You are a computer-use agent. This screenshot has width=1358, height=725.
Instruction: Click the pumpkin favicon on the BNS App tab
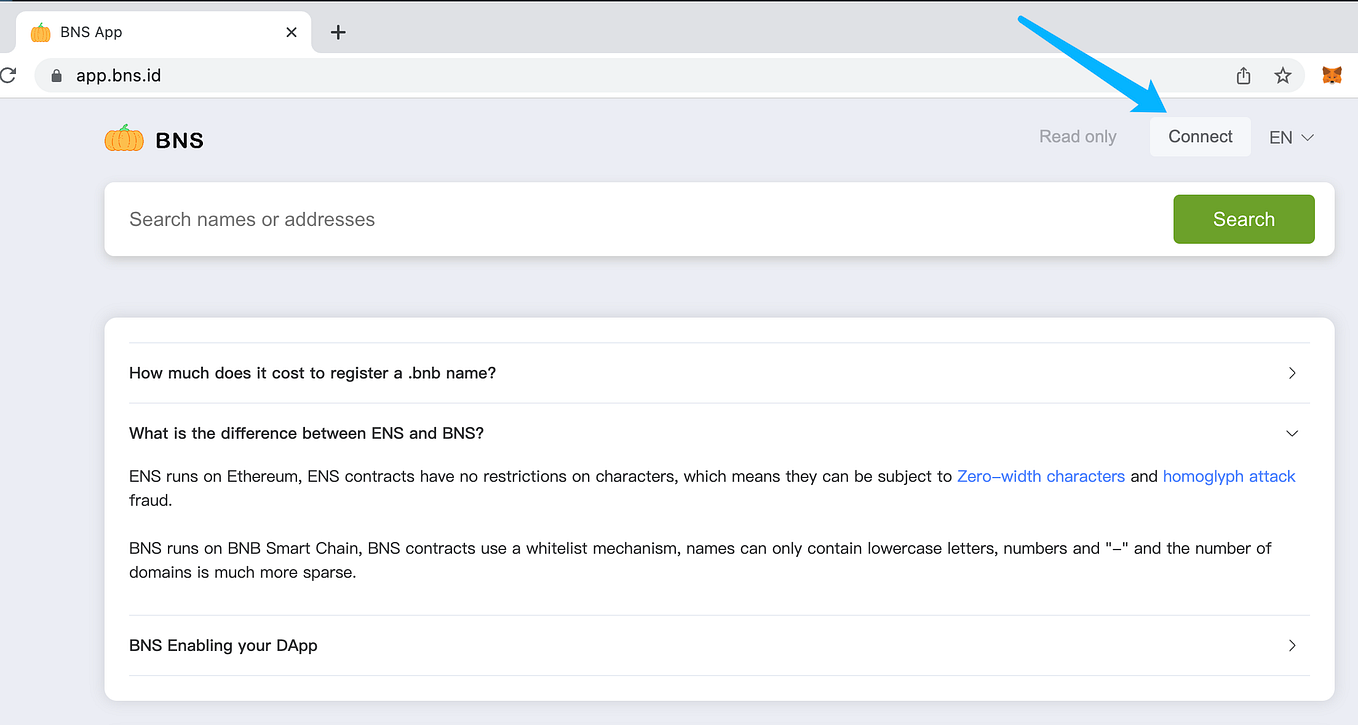click(40, 31)
